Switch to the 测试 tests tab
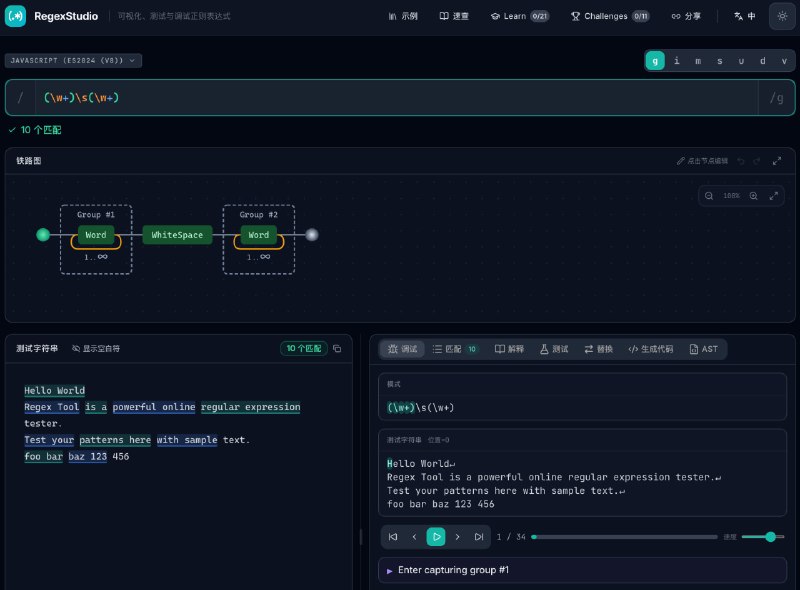Screen dimensions: 800x590 [x=554, y=349]
